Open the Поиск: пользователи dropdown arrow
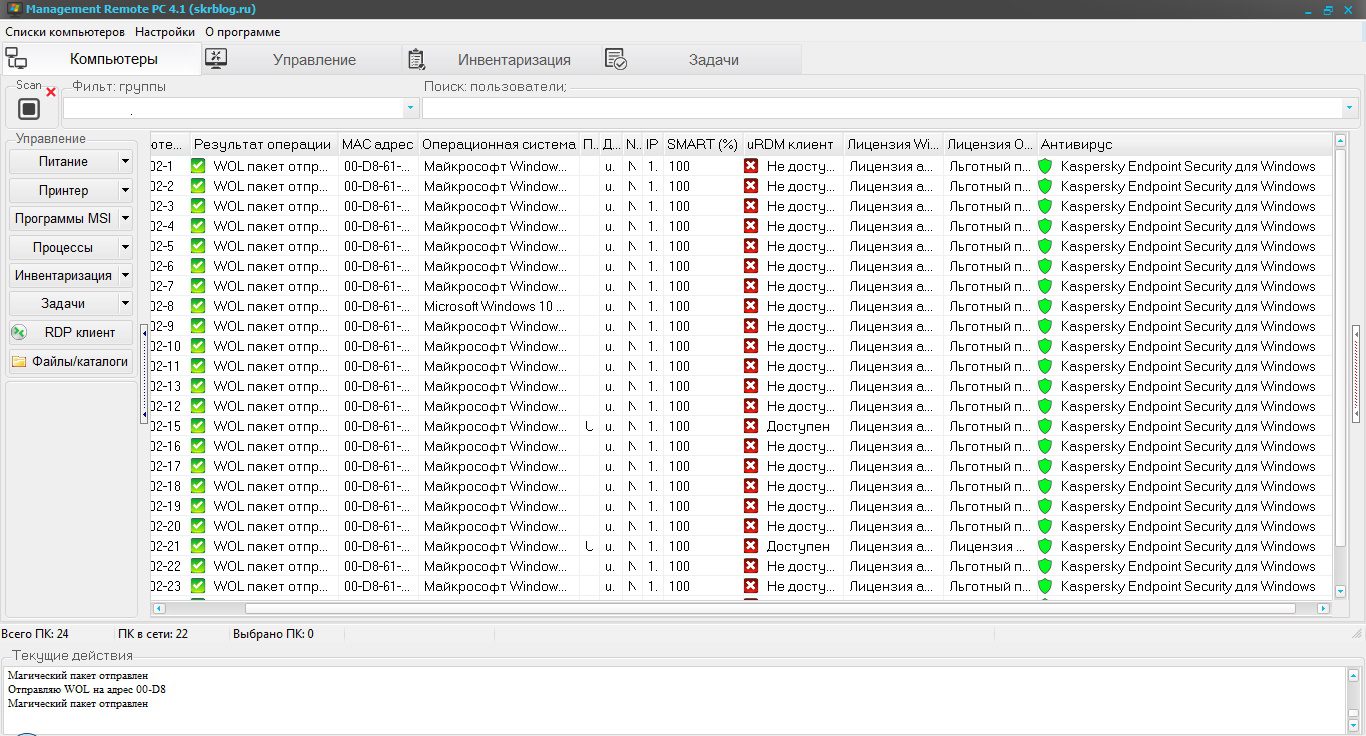The image size is (1366, 736). click(x=1350, y=107)
